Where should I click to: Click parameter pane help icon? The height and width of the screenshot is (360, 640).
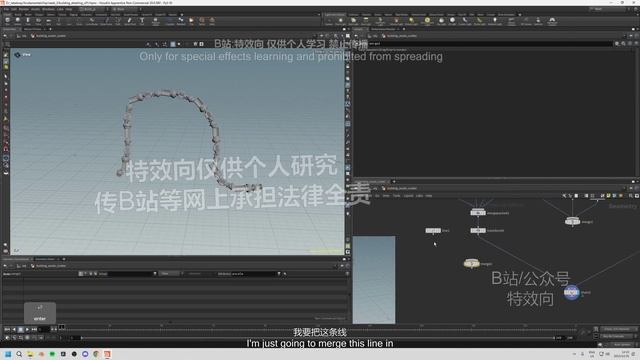tap(635, 43)
